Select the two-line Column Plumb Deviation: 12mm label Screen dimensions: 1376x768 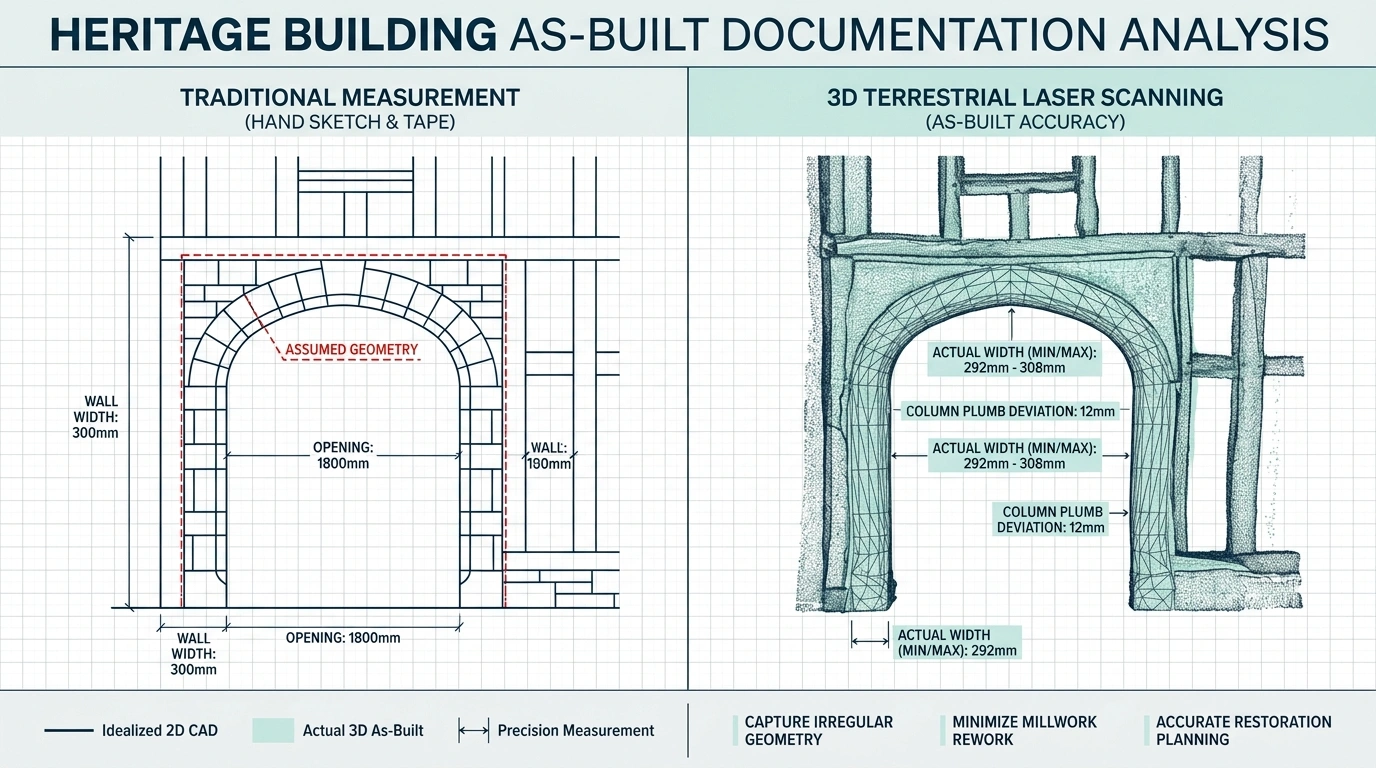[1053, 519]
